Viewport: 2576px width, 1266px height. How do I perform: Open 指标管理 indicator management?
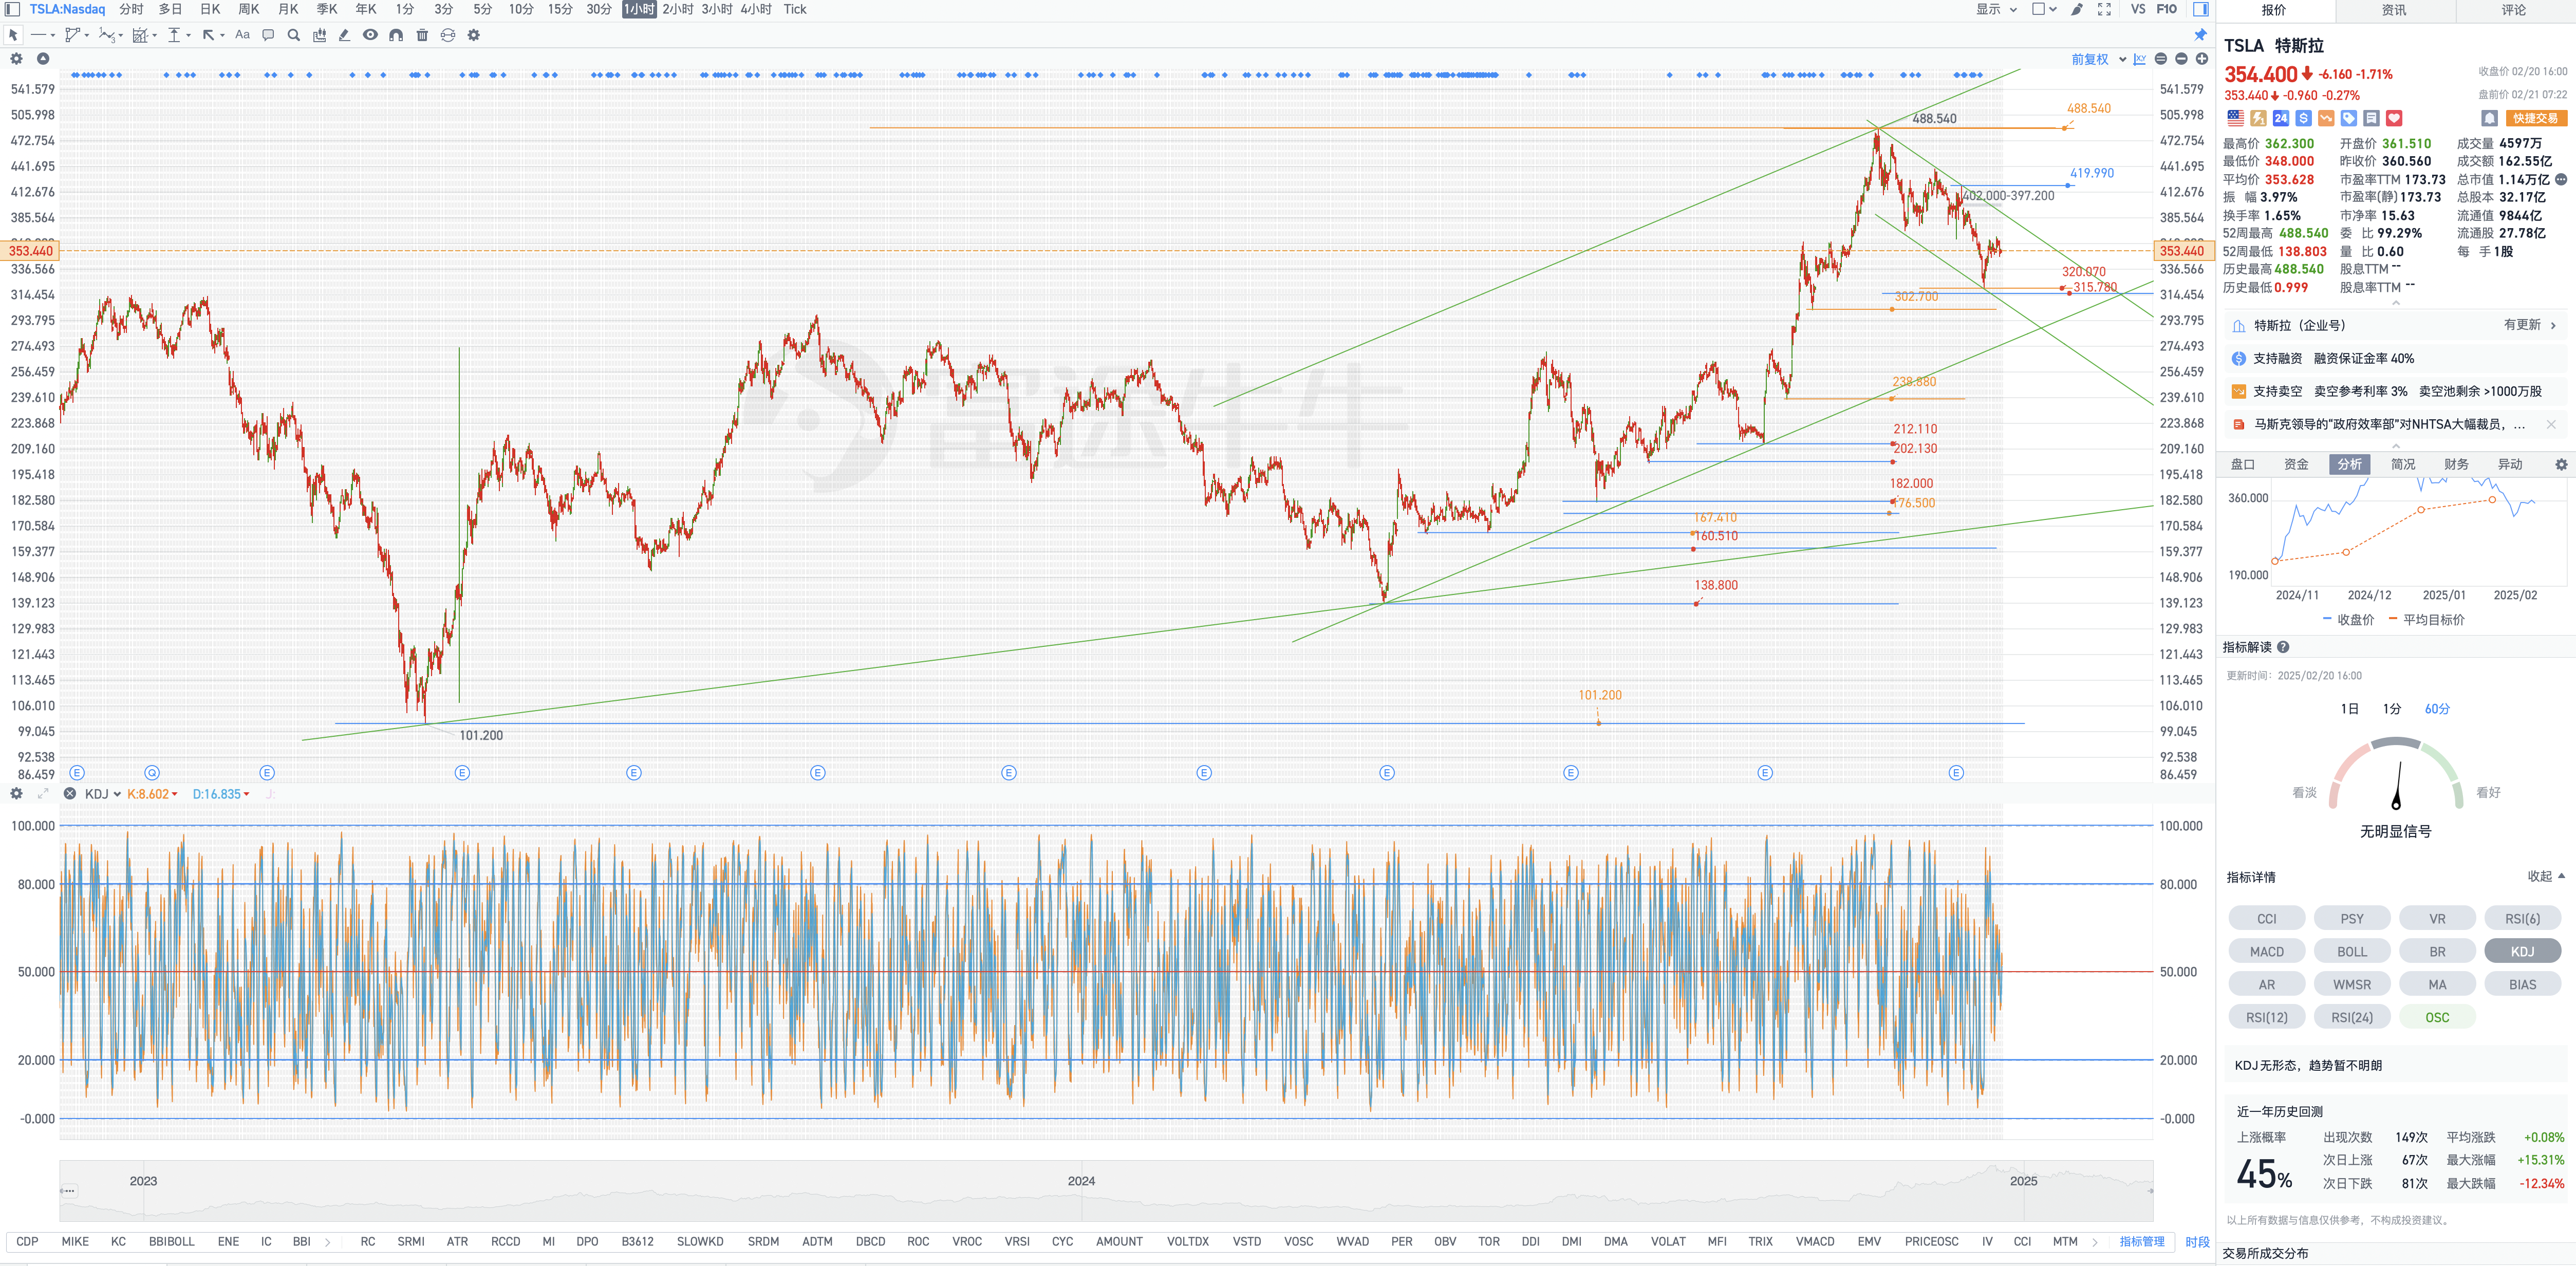coord(2141,1242)
